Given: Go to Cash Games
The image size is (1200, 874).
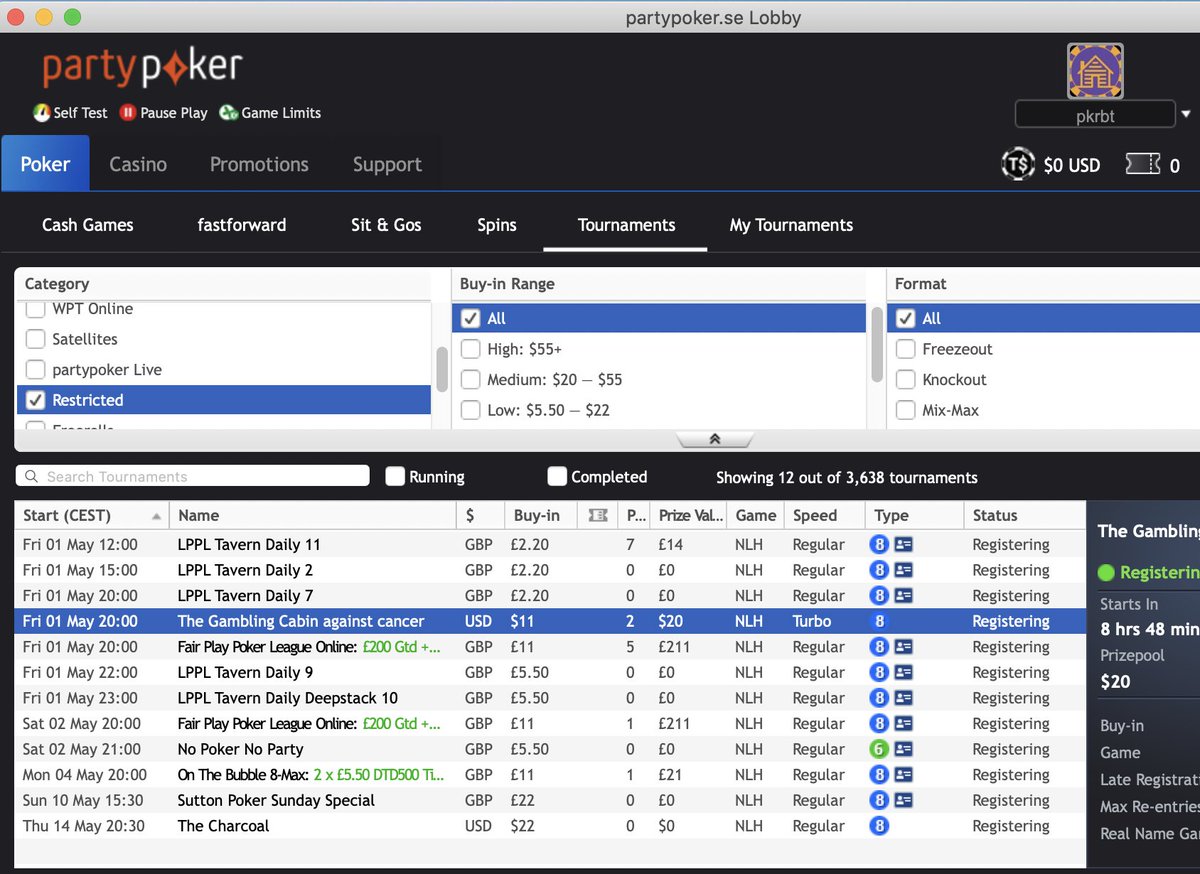Looking at the screenshot, I should coord(88,225).
